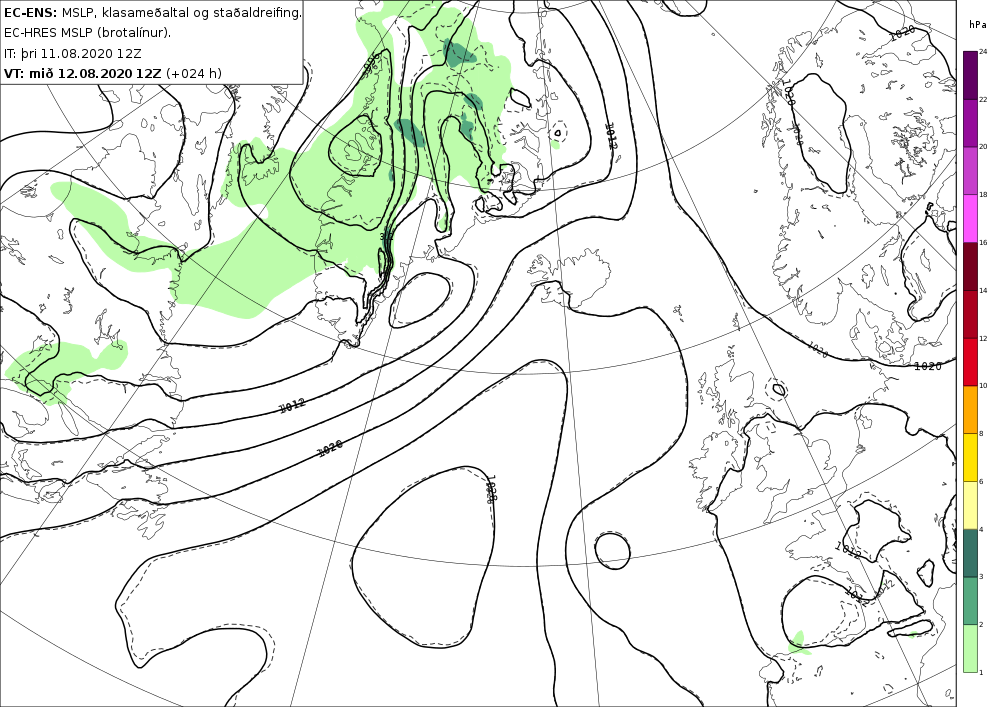This screenshot has height=707, width=1000.
Task: Click the '16' tick label on colorbar
Action: (983, 242)
